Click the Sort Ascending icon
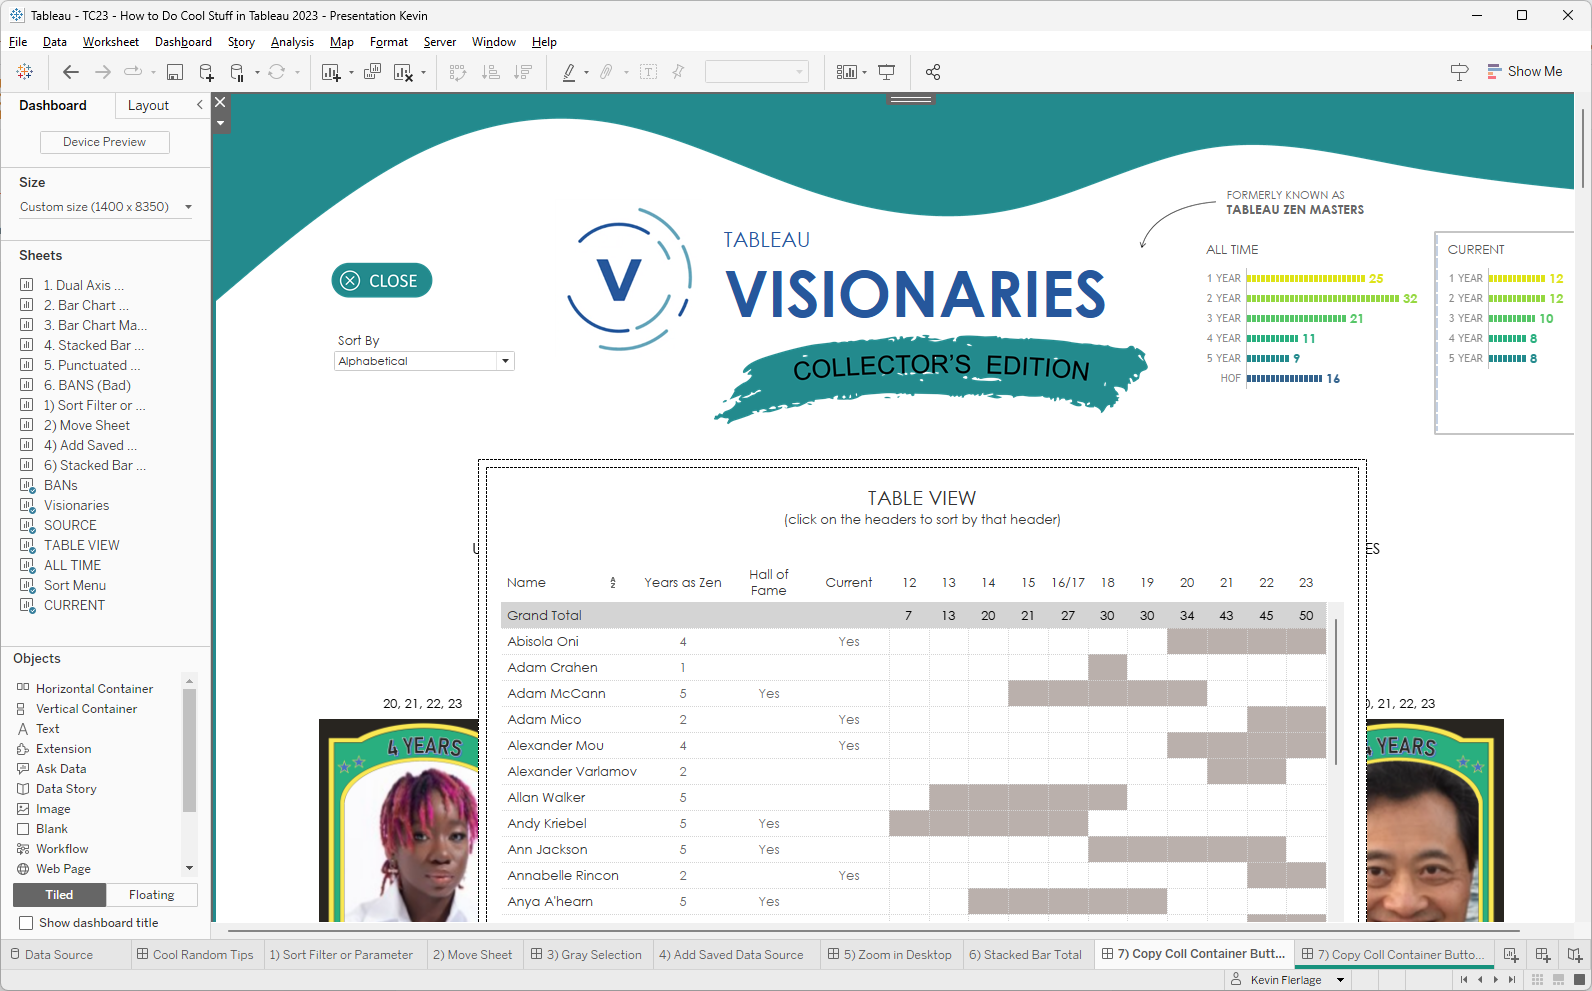Screen dimensions: 1592x991 coord(491,72)
